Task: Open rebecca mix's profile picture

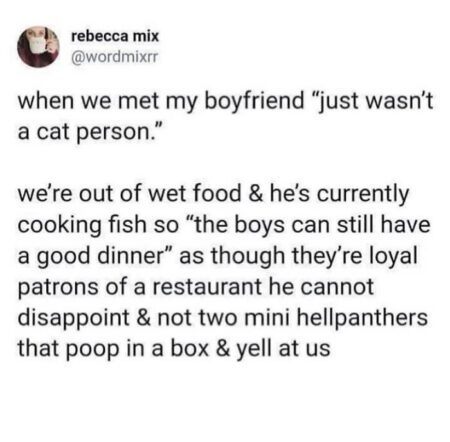Action: tap(38, 47)
